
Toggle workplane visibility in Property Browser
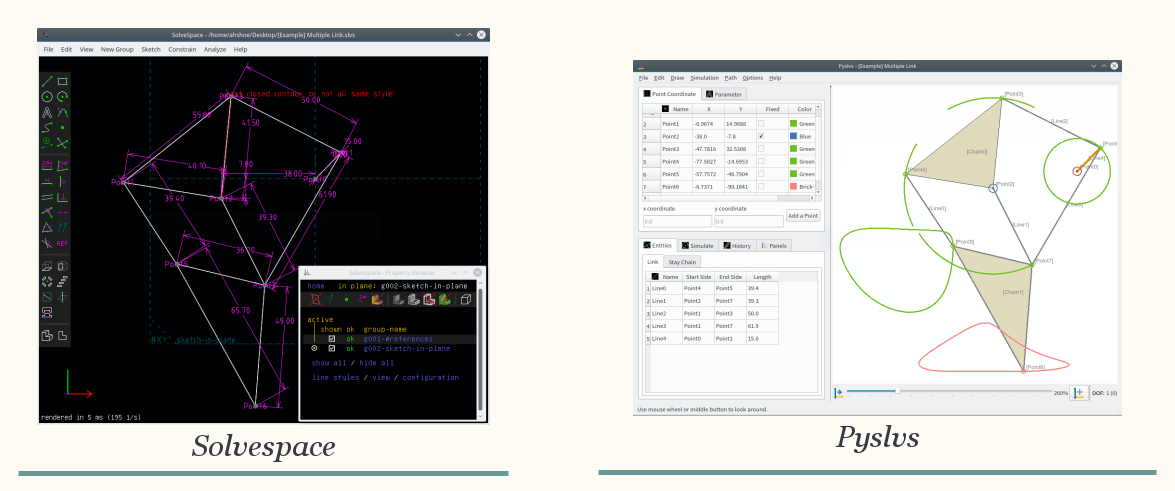[x=316, y=299]
